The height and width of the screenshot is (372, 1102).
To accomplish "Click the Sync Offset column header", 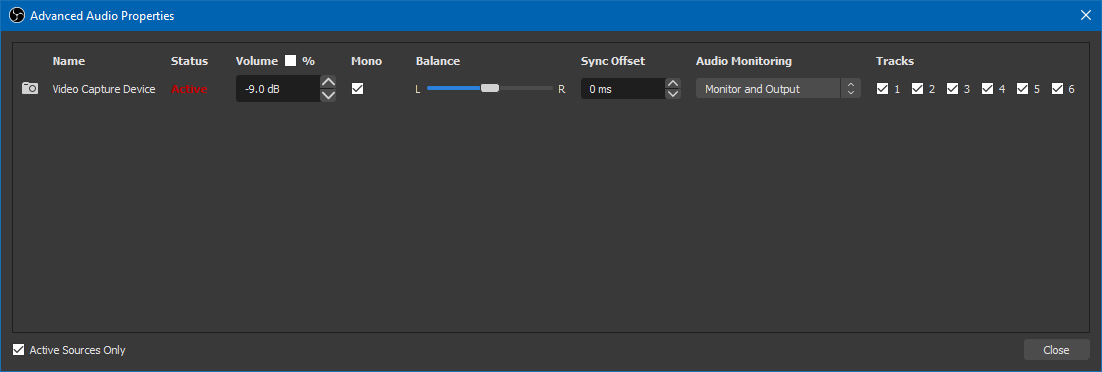I will 613,61.
